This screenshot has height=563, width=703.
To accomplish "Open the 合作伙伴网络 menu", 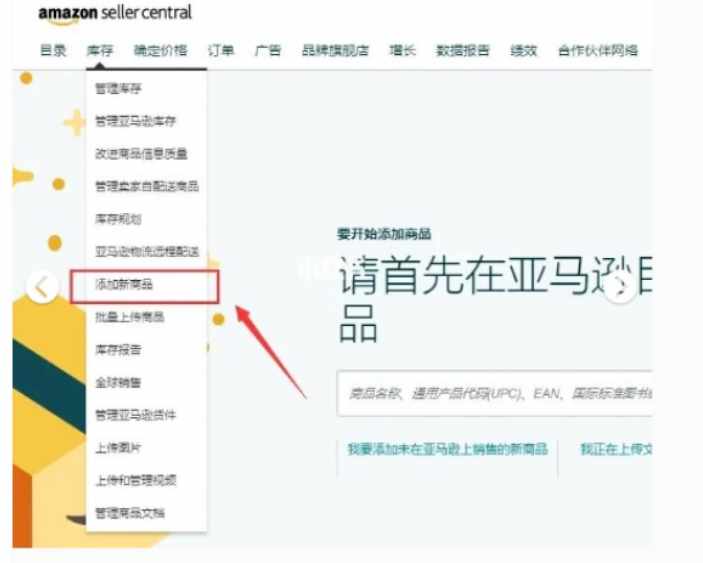I will [598, 50].
